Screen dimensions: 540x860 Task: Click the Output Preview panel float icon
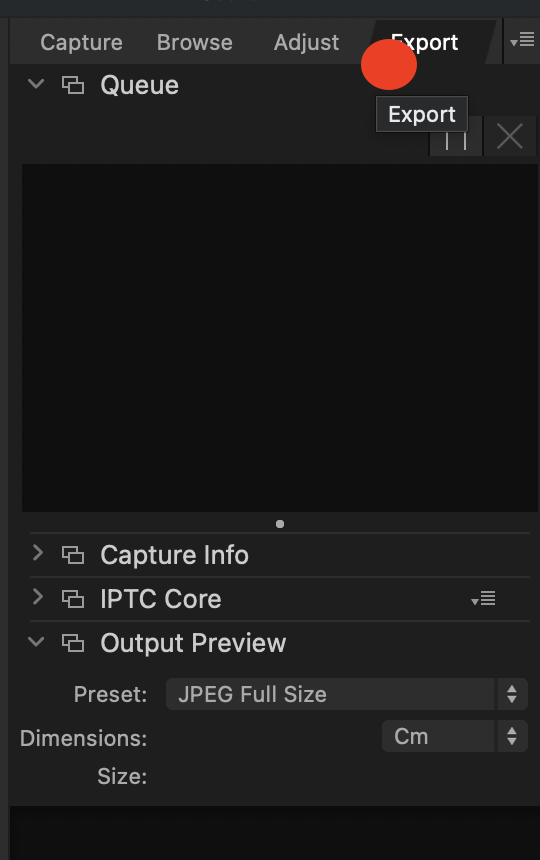pos(73,643)
